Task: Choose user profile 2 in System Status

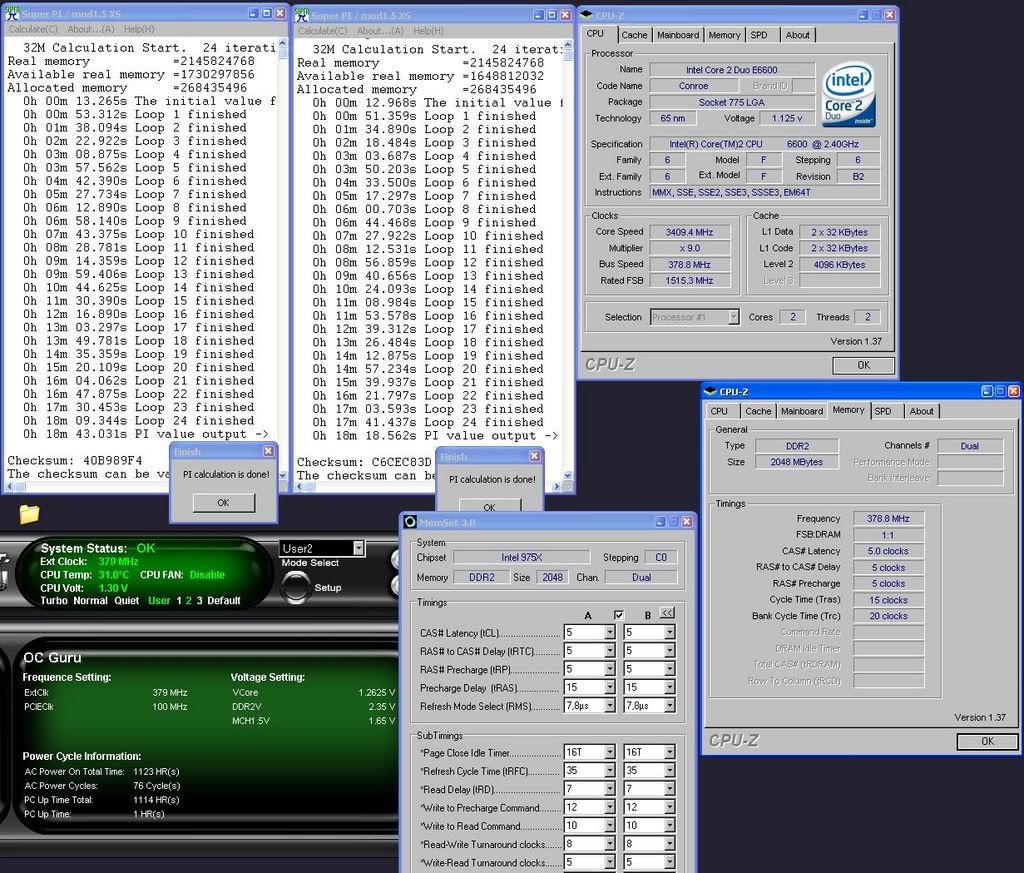Action: pos(189,601)
